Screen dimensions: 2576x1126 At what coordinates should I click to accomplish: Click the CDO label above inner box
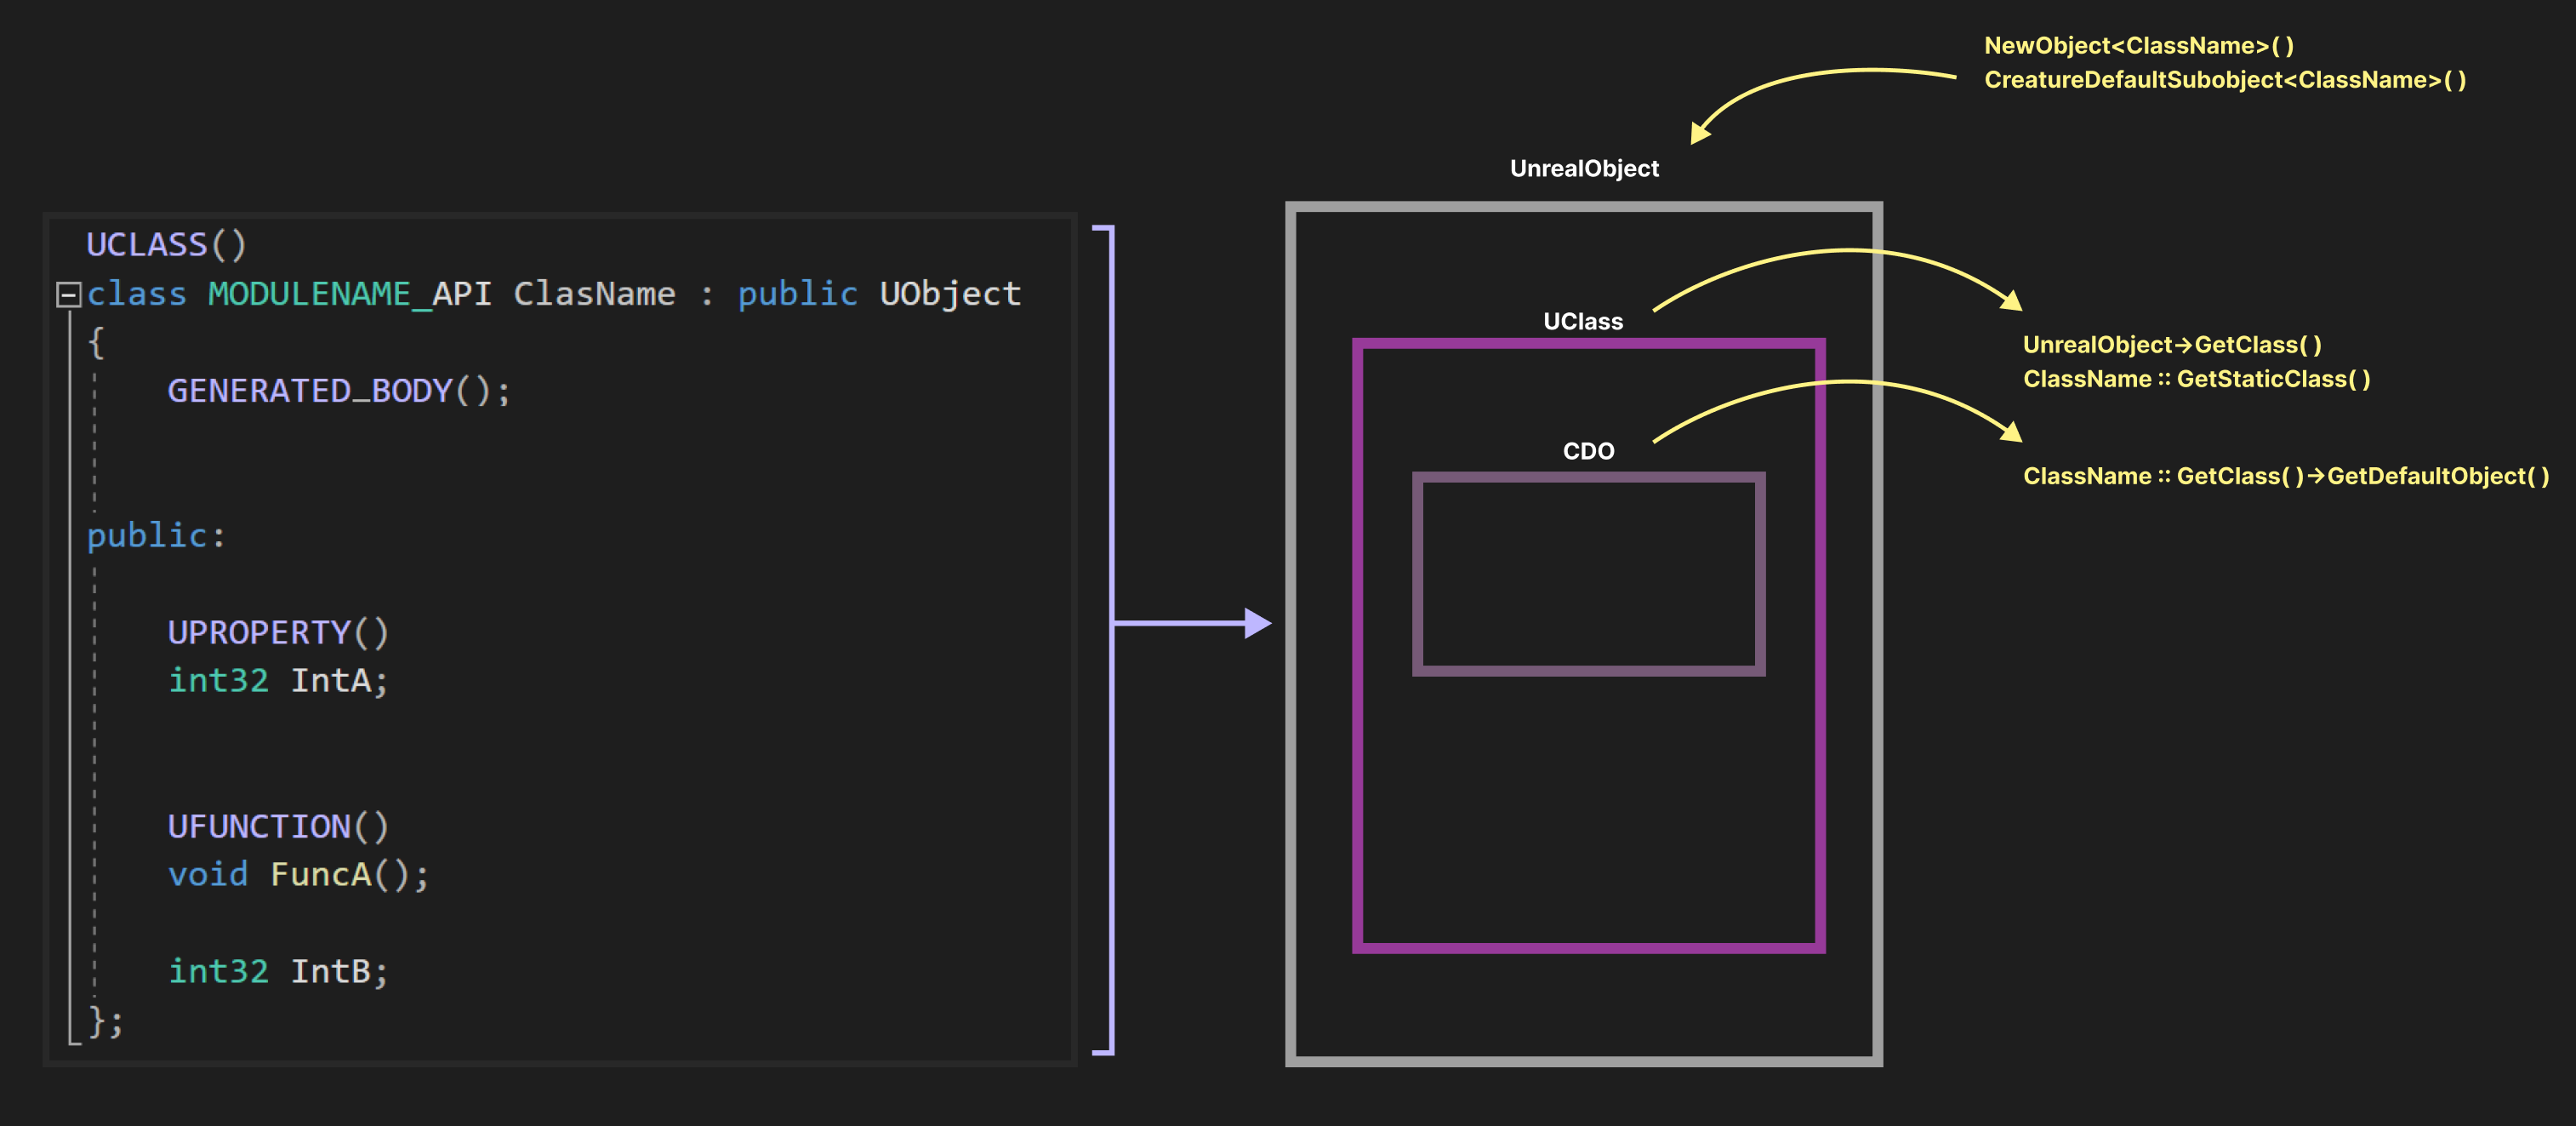click(1588, 452)
